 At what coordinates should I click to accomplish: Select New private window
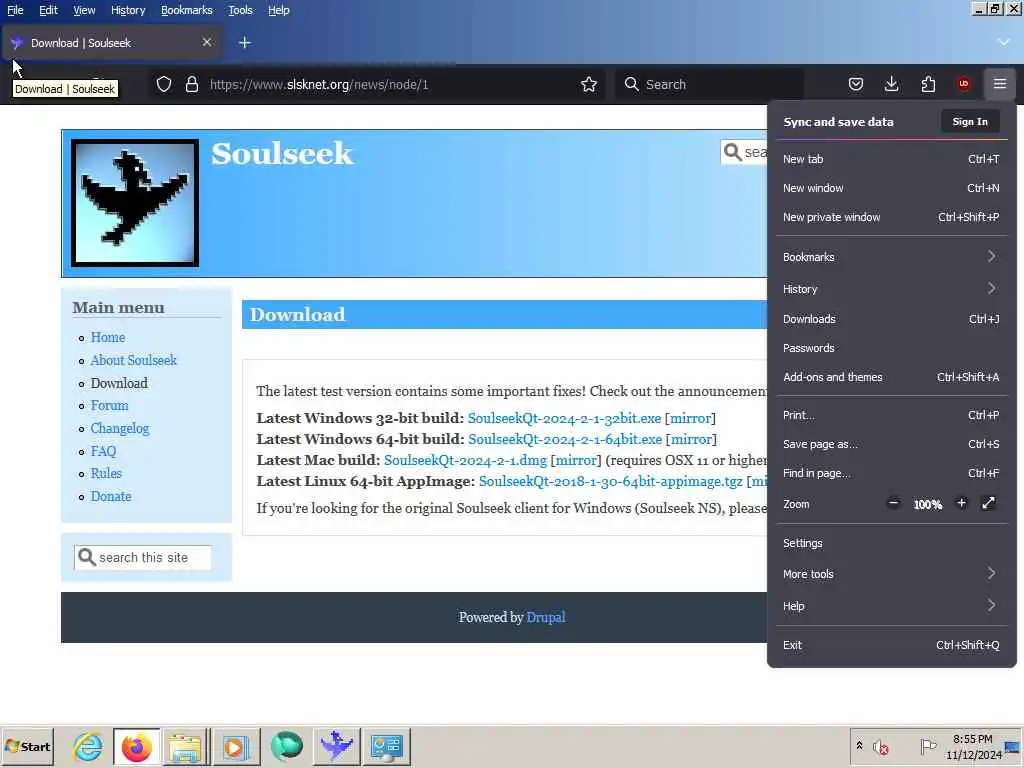click(x=891, y=217)
